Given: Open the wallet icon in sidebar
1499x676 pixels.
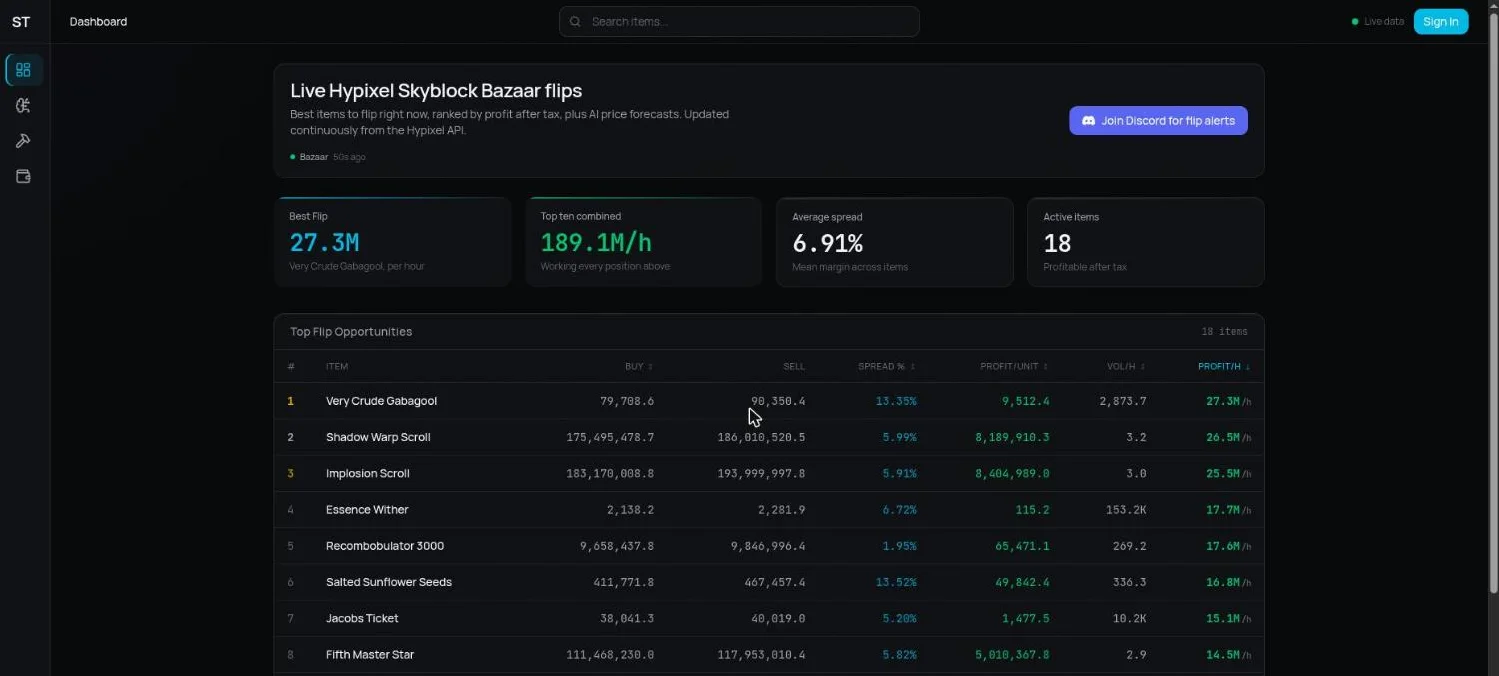Looking at the screenshot, I should [24, 176].
